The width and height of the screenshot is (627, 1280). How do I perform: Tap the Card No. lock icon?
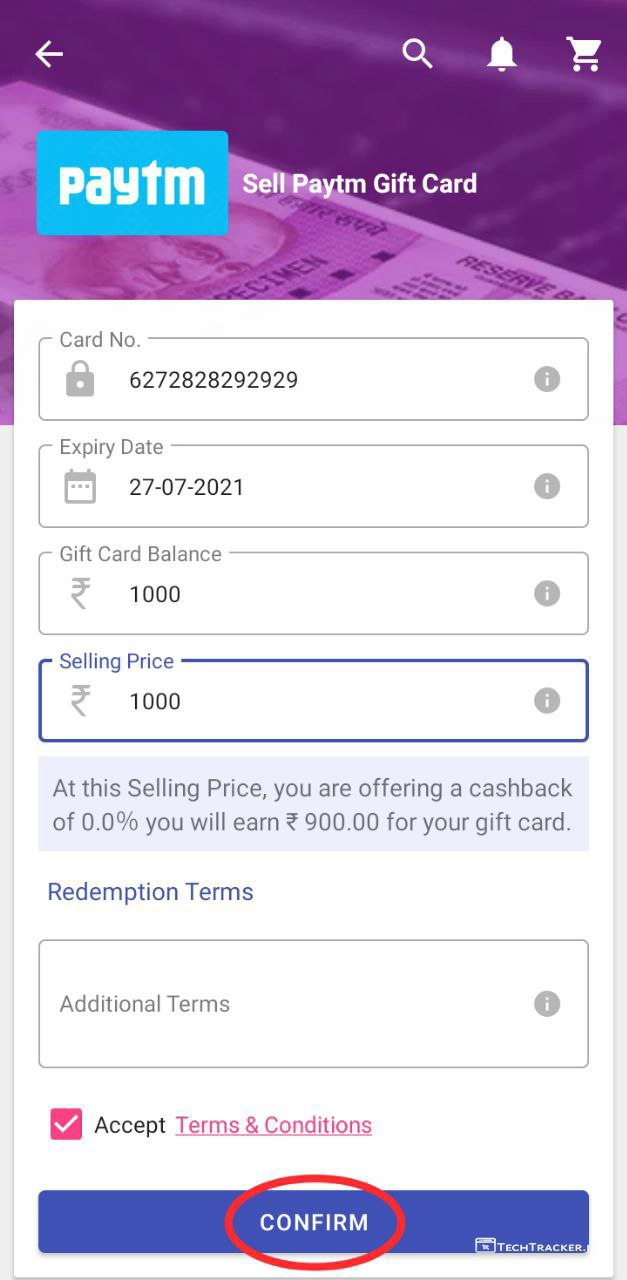(x=80, y=380)
